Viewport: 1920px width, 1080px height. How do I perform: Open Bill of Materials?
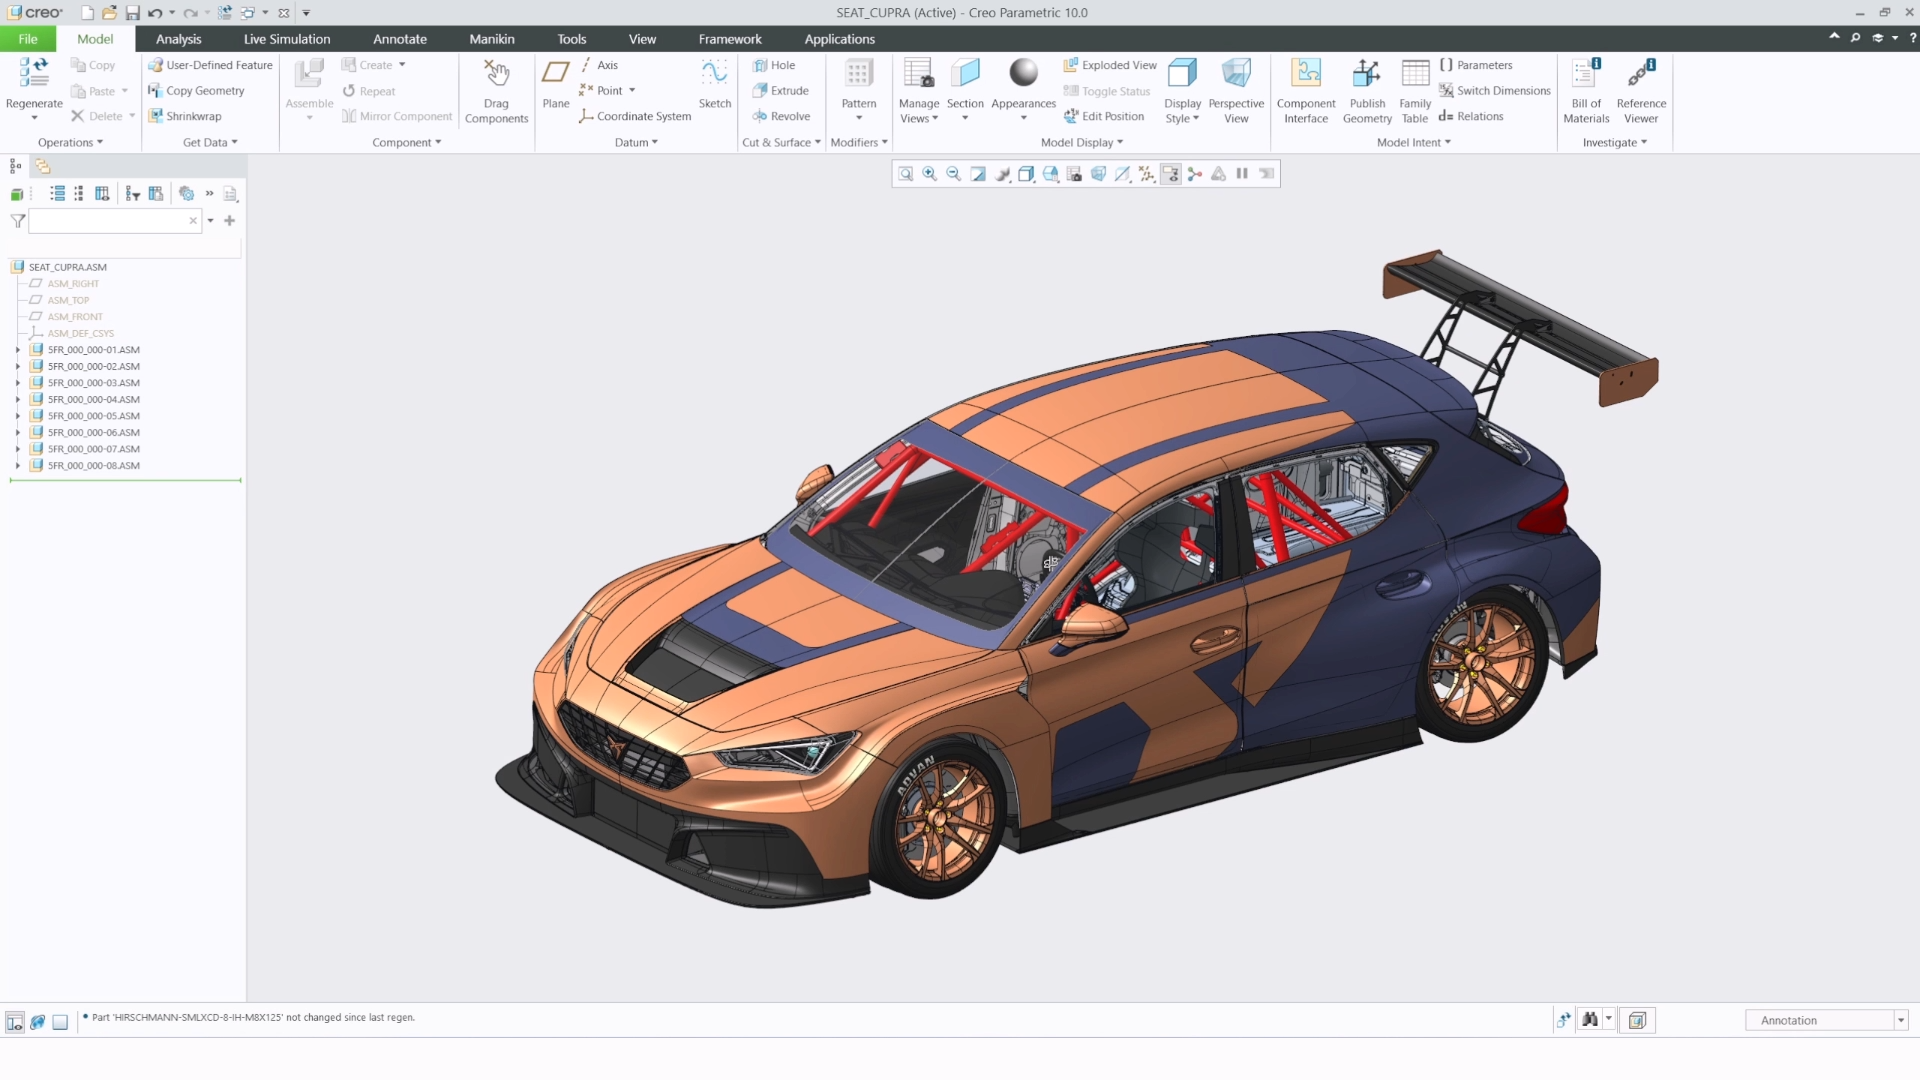click(x=1586, y=91)
